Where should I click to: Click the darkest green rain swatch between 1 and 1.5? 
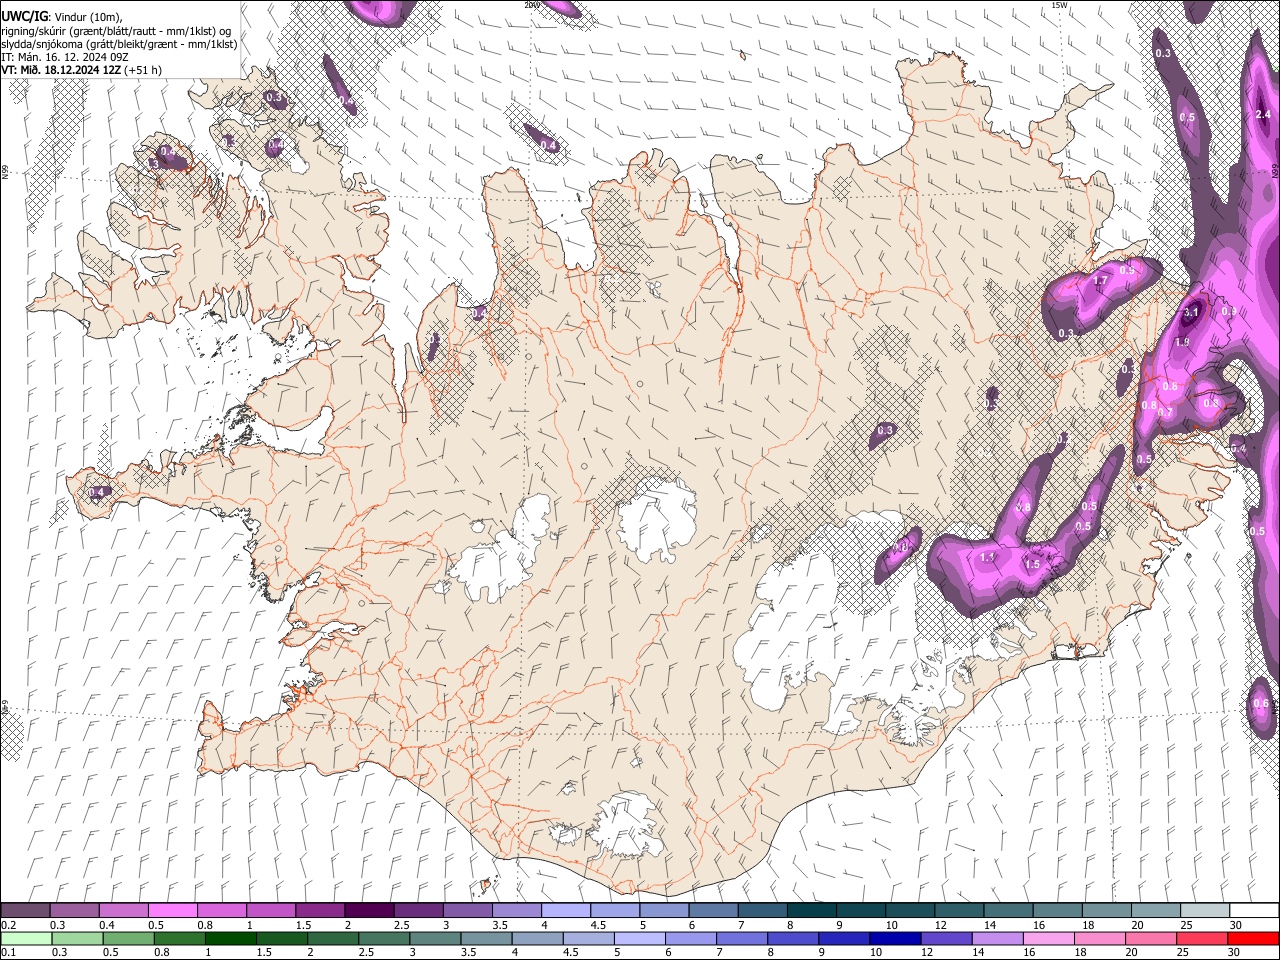[230, 938]
